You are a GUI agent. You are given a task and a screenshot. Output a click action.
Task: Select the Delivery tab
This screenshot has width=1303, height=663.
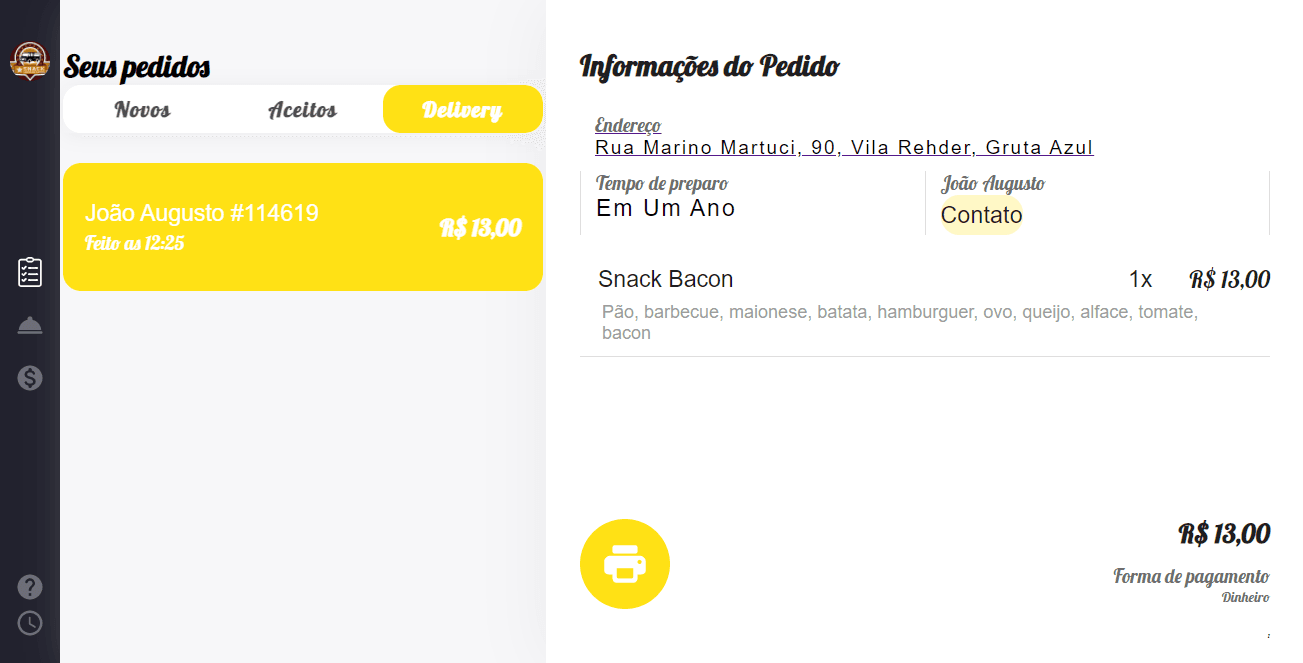[x=462, y=110]
